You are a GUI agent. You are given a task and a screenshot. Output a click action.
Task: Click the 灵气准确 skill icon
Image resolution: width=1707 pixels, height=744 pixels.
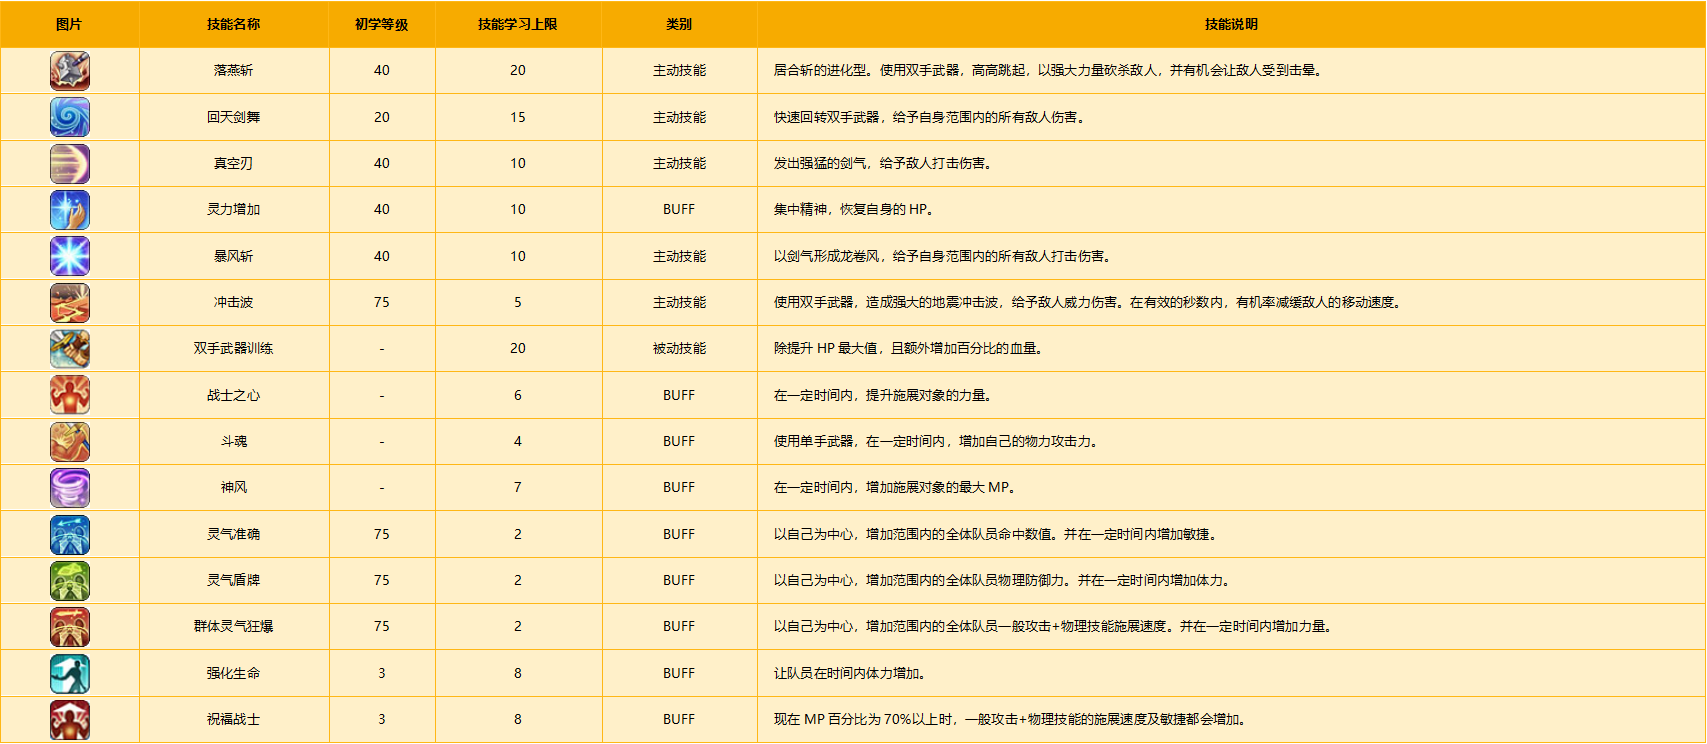[70, 535]
